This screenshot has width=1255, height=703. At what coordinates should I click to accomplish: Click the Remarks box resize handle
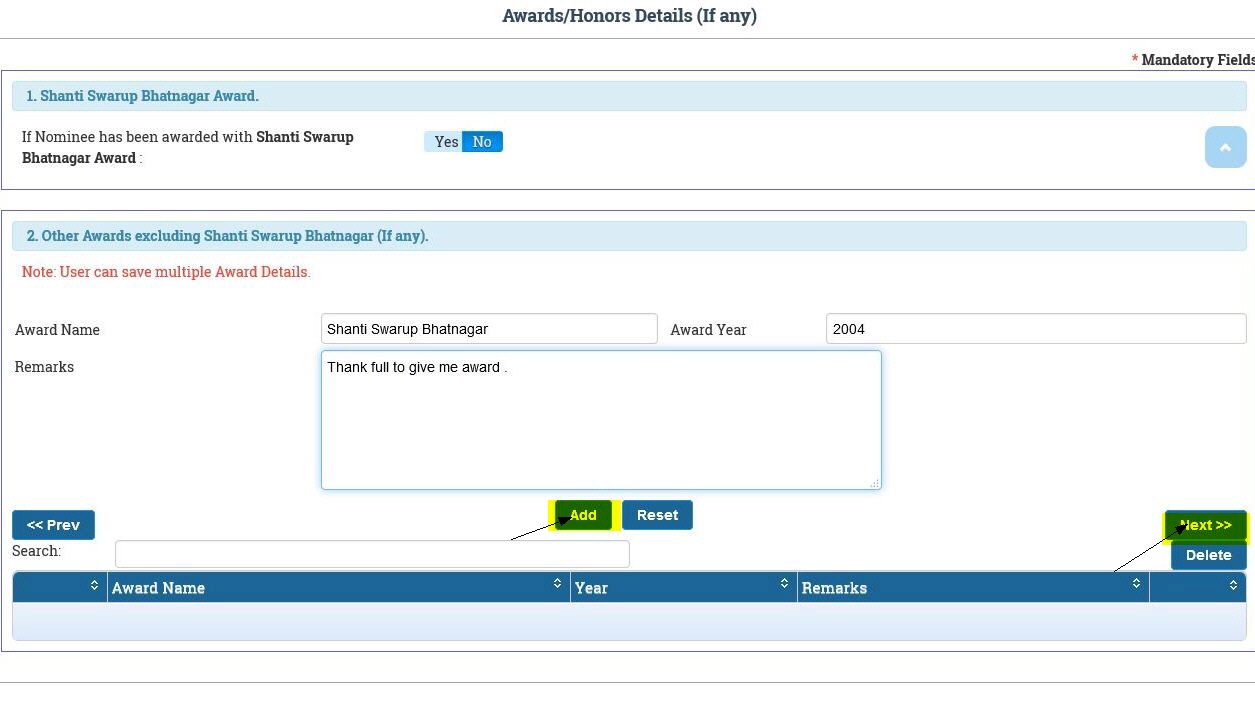(x=874, y=483)
